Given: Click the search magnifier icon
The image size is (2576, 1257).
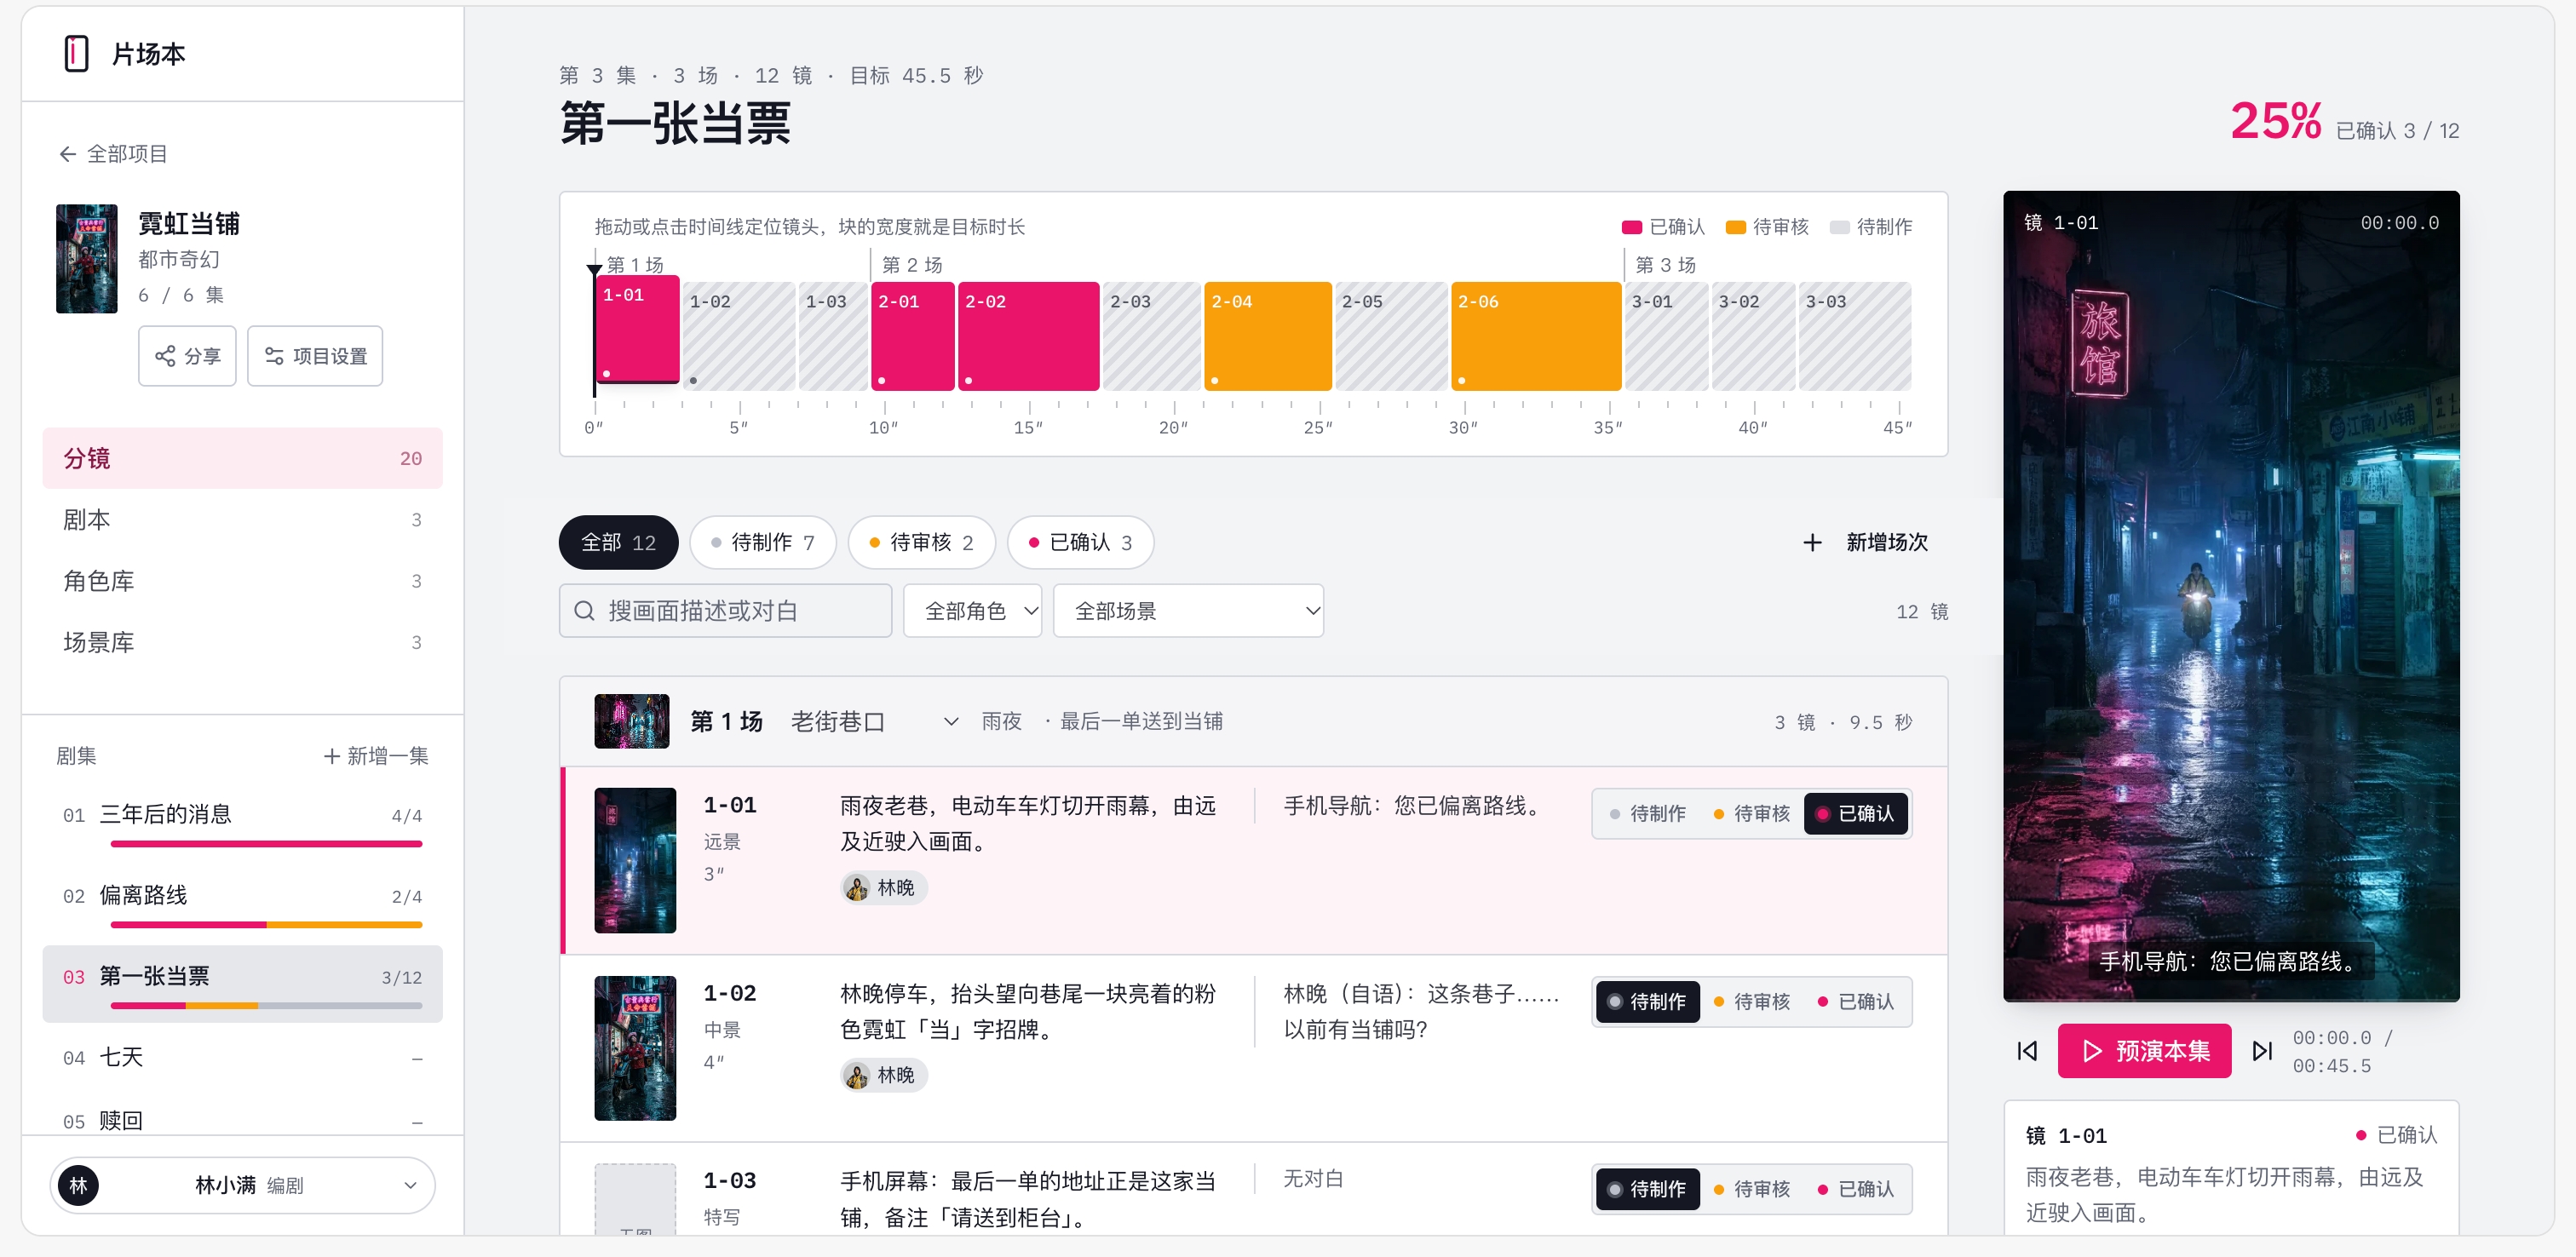Looking at the screenshot, I should pos(584,611).
